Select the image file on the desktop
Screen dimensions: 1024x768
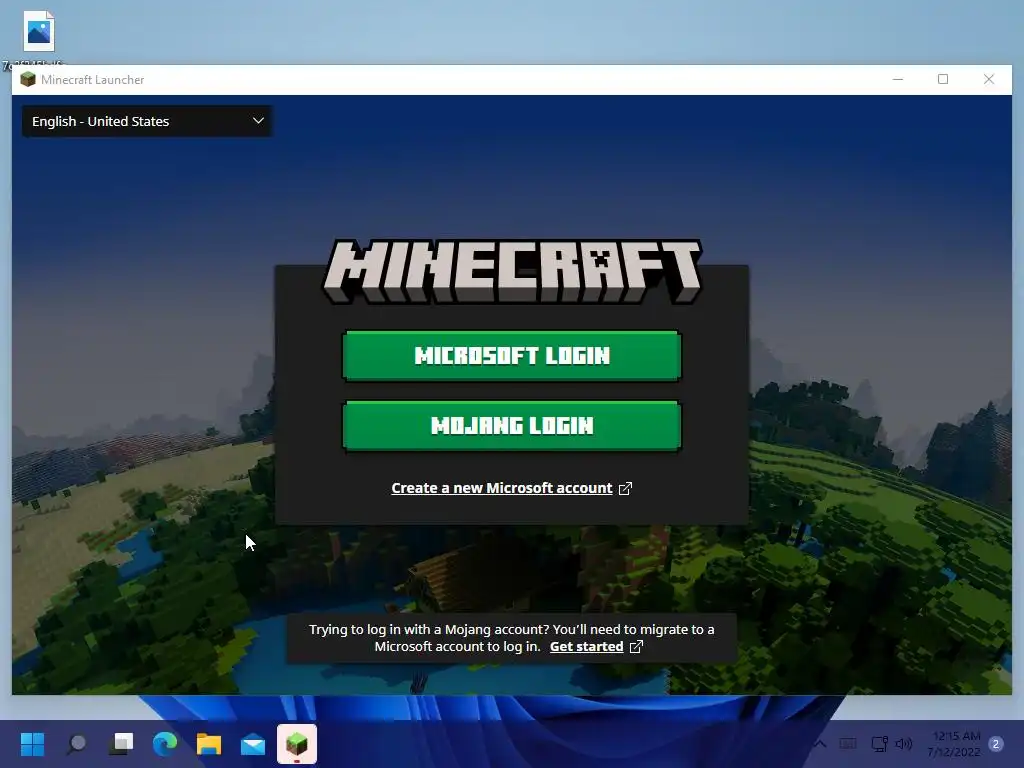39,31
